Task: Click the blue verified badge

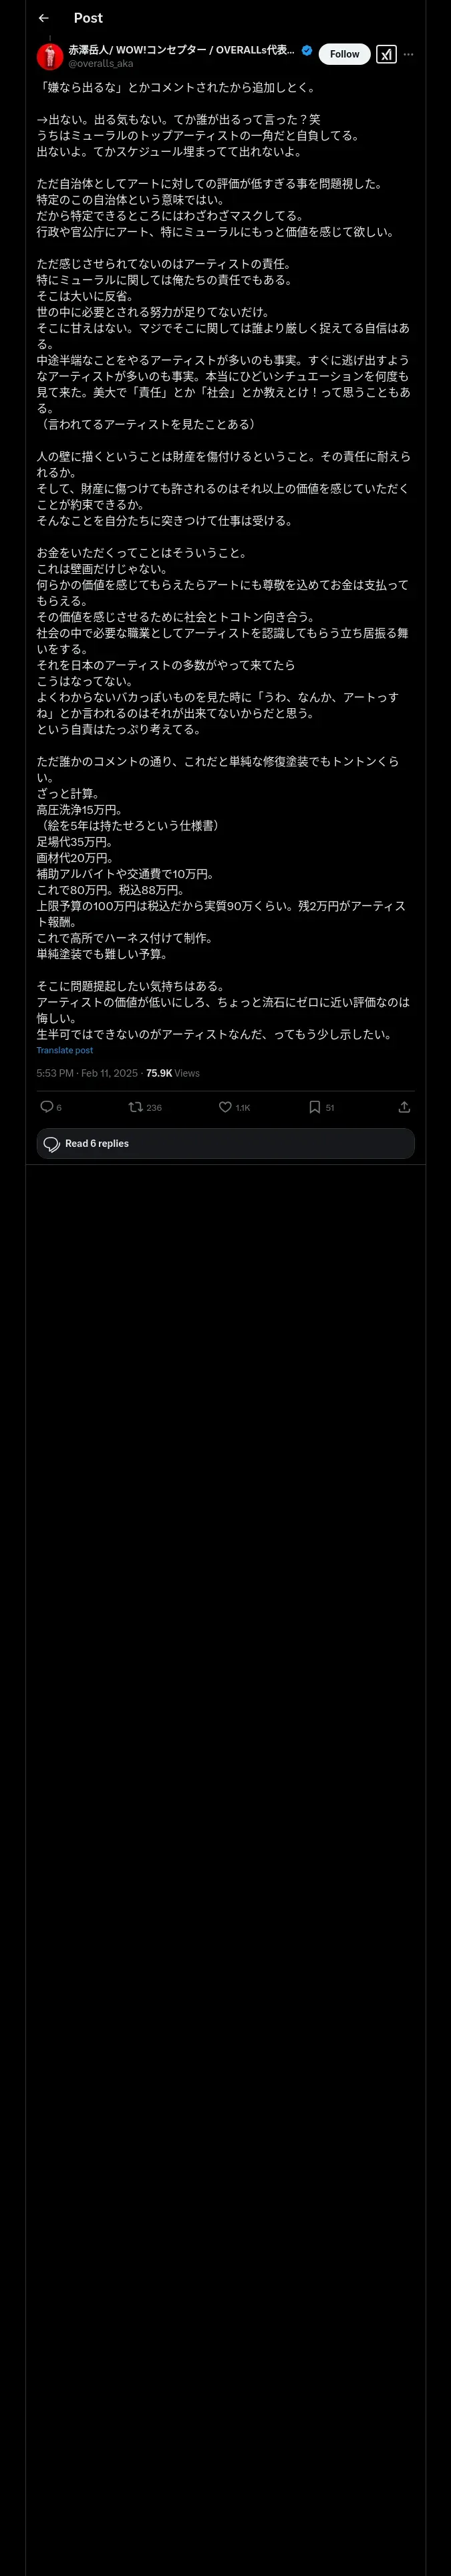Action: point(306,50)
